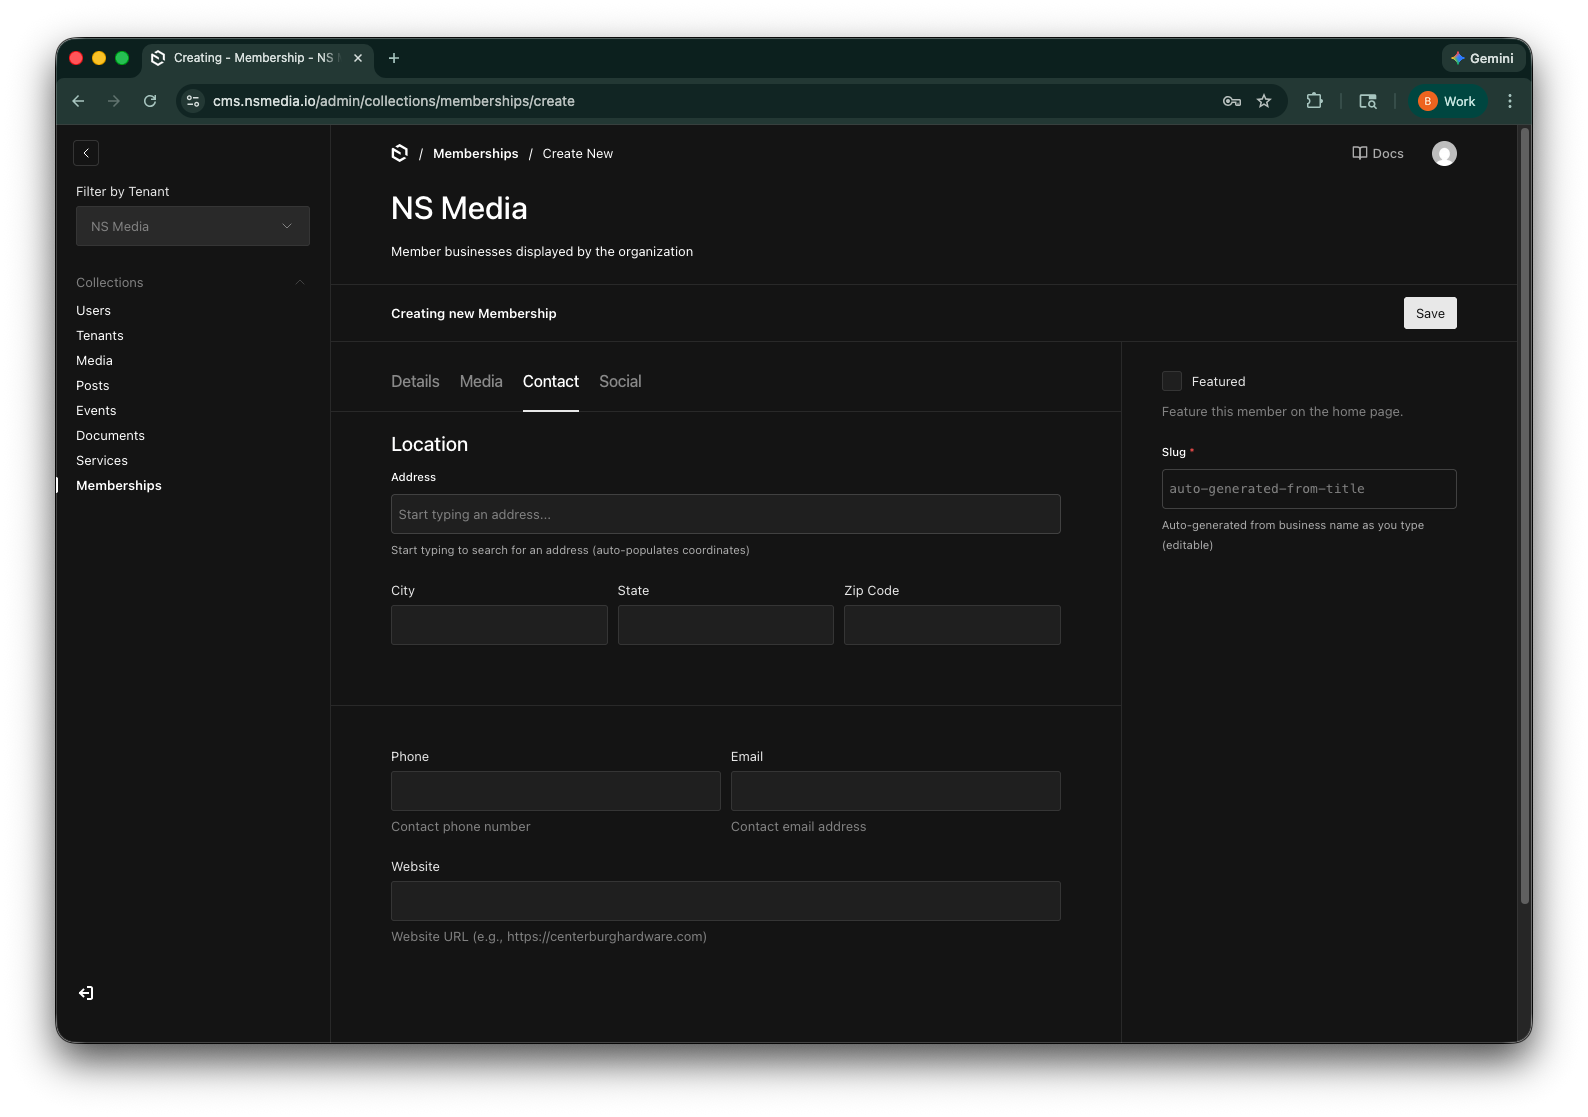
Task: Open the Memberships collection in sidebar
Action: [x=119, y=486]
